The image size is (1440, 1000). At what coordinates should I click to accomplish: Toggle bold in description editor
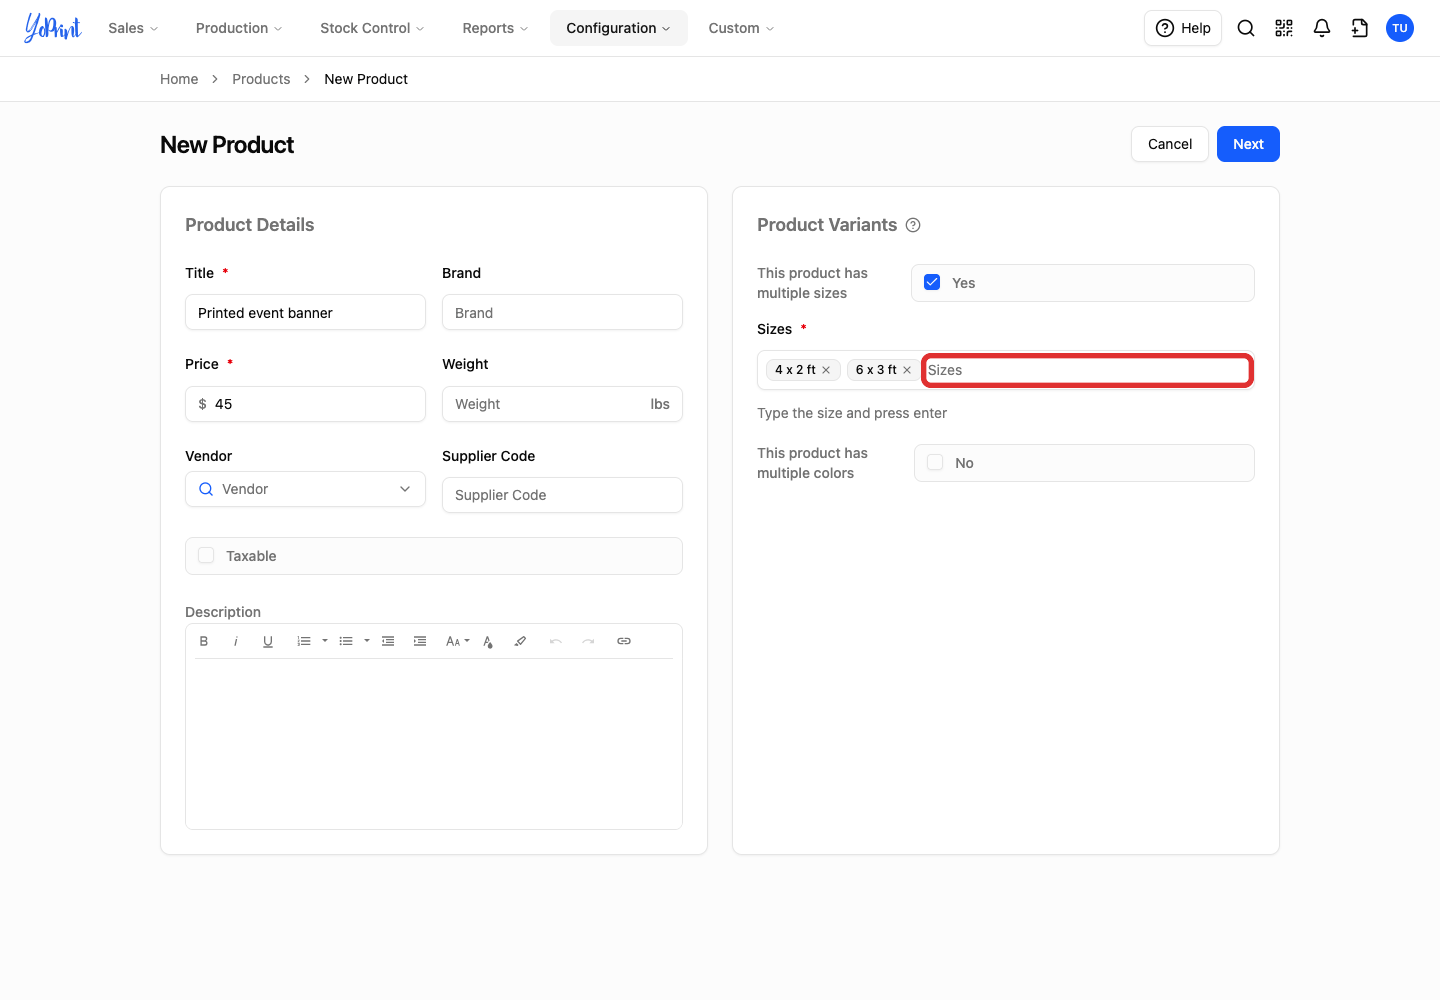click(x=204, y=641)
